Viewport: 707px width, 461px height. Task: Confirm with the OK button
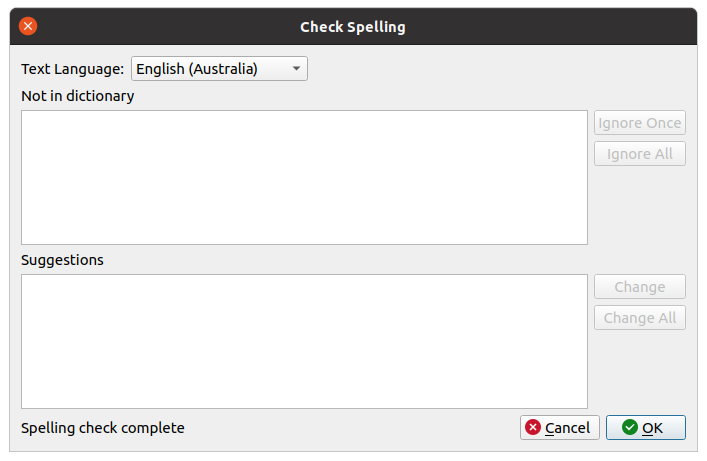point(646,428)
